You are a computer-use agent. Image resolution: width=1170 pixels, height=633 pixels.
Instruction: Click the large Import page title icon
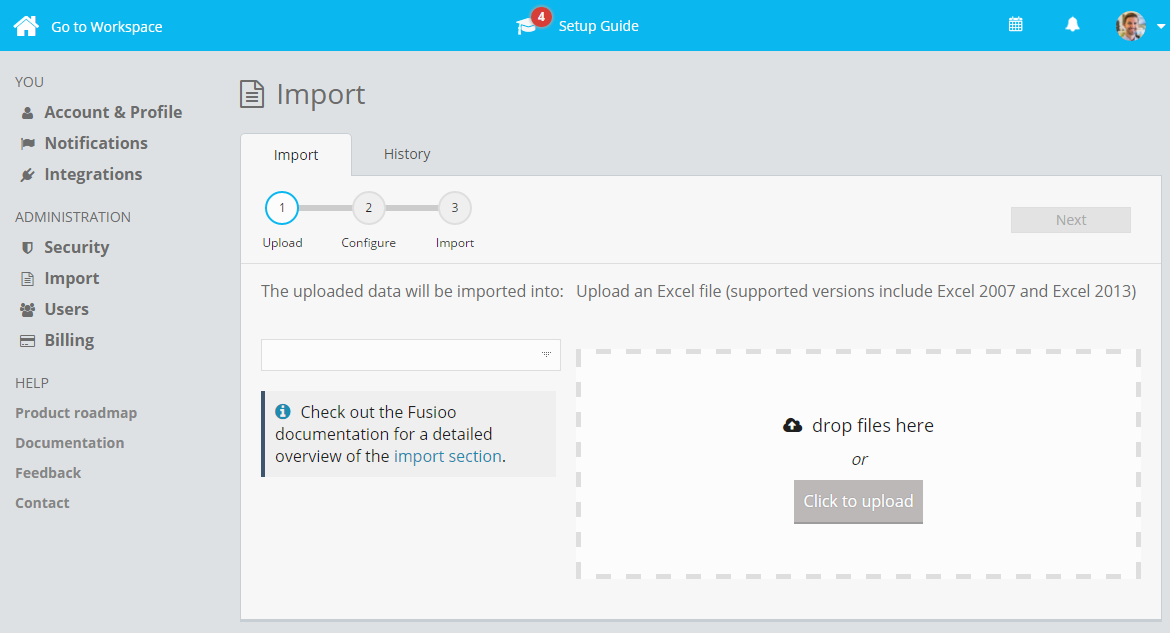[252, 95]
